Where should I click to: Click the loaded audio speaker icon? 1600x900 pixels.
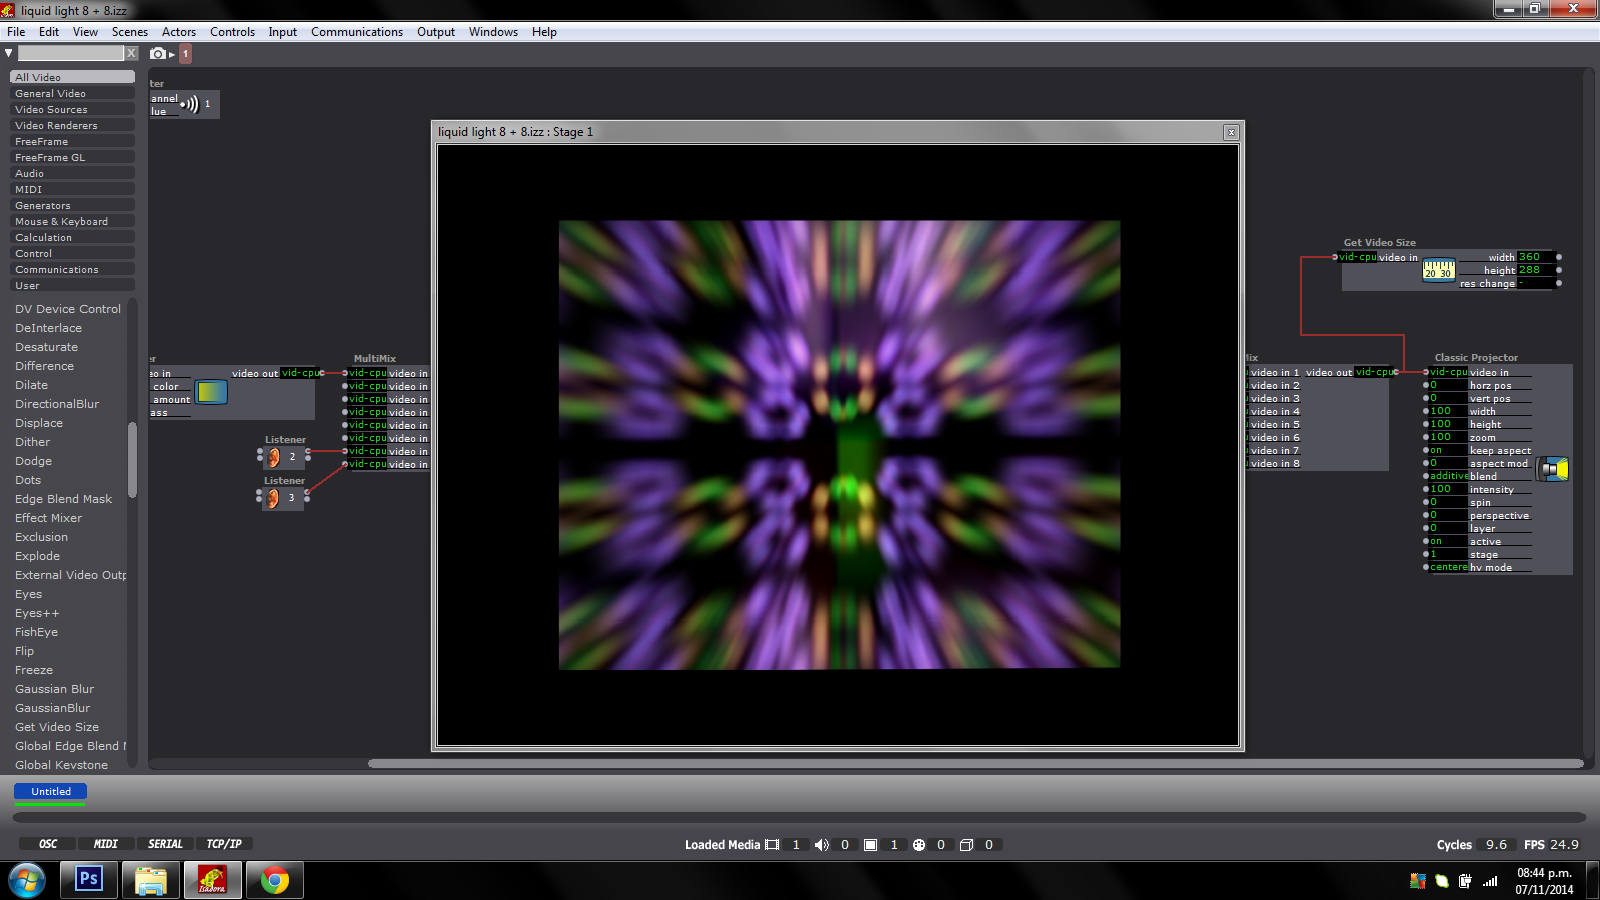pos(822,845)
